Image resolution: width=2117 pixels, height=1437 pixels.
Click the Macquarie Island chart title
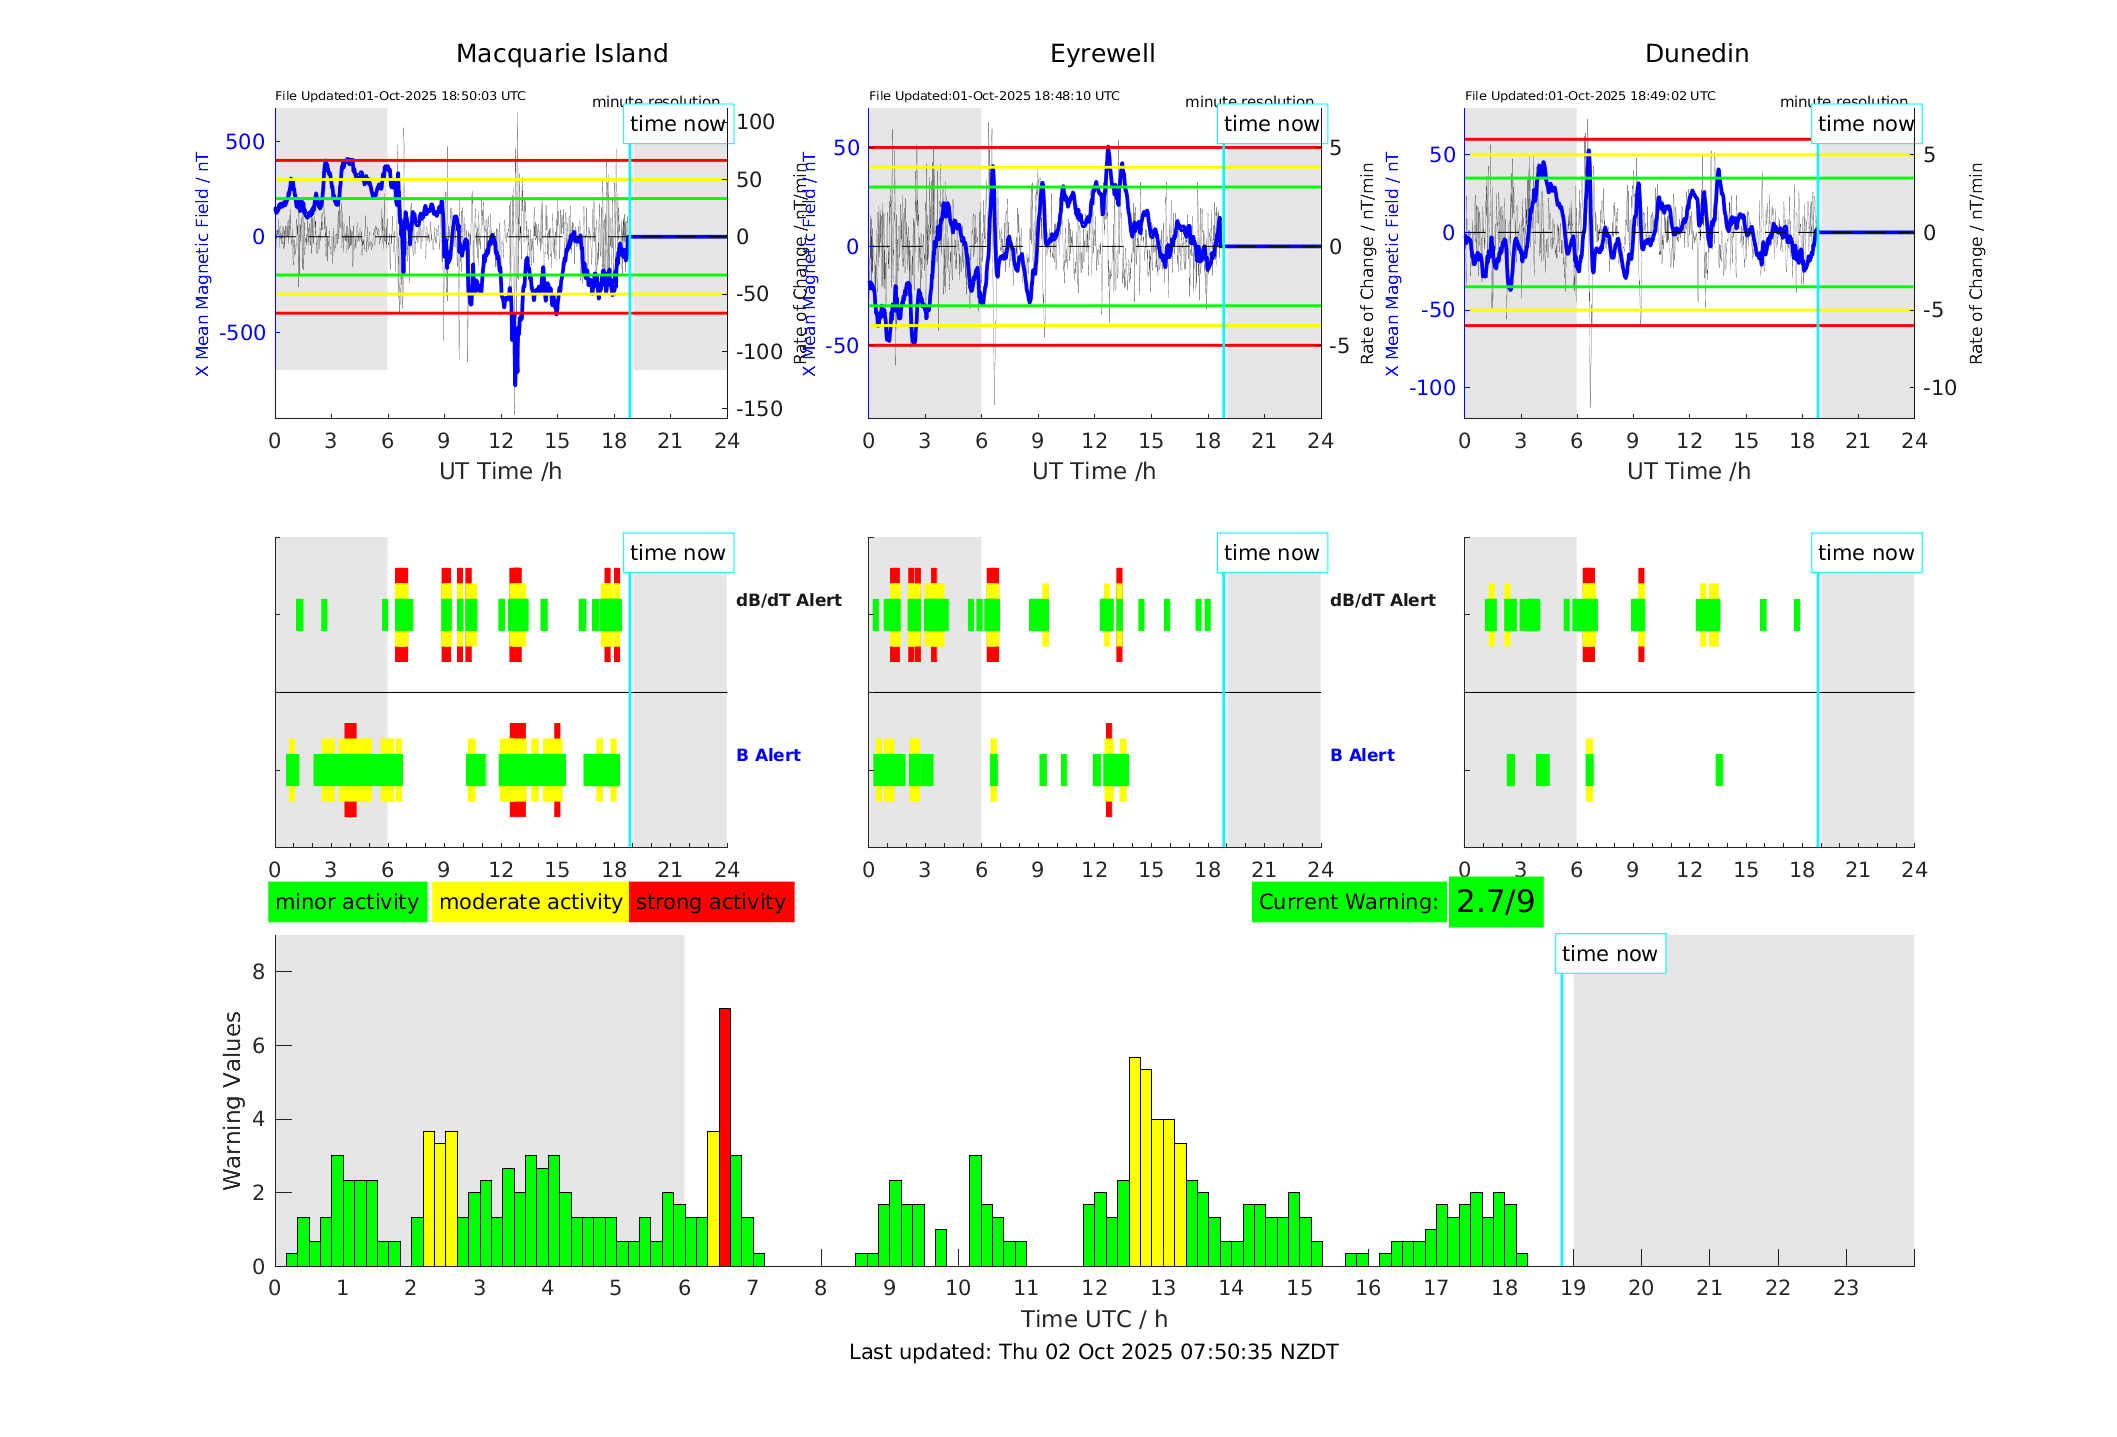coord(562,54)
